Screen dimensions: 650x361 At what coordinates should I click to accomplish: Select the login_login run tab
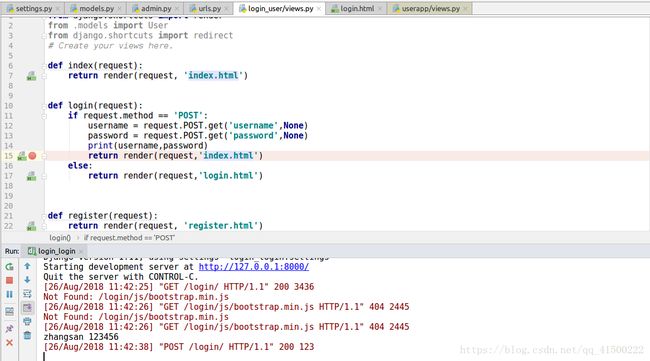[x=56, y=251]
